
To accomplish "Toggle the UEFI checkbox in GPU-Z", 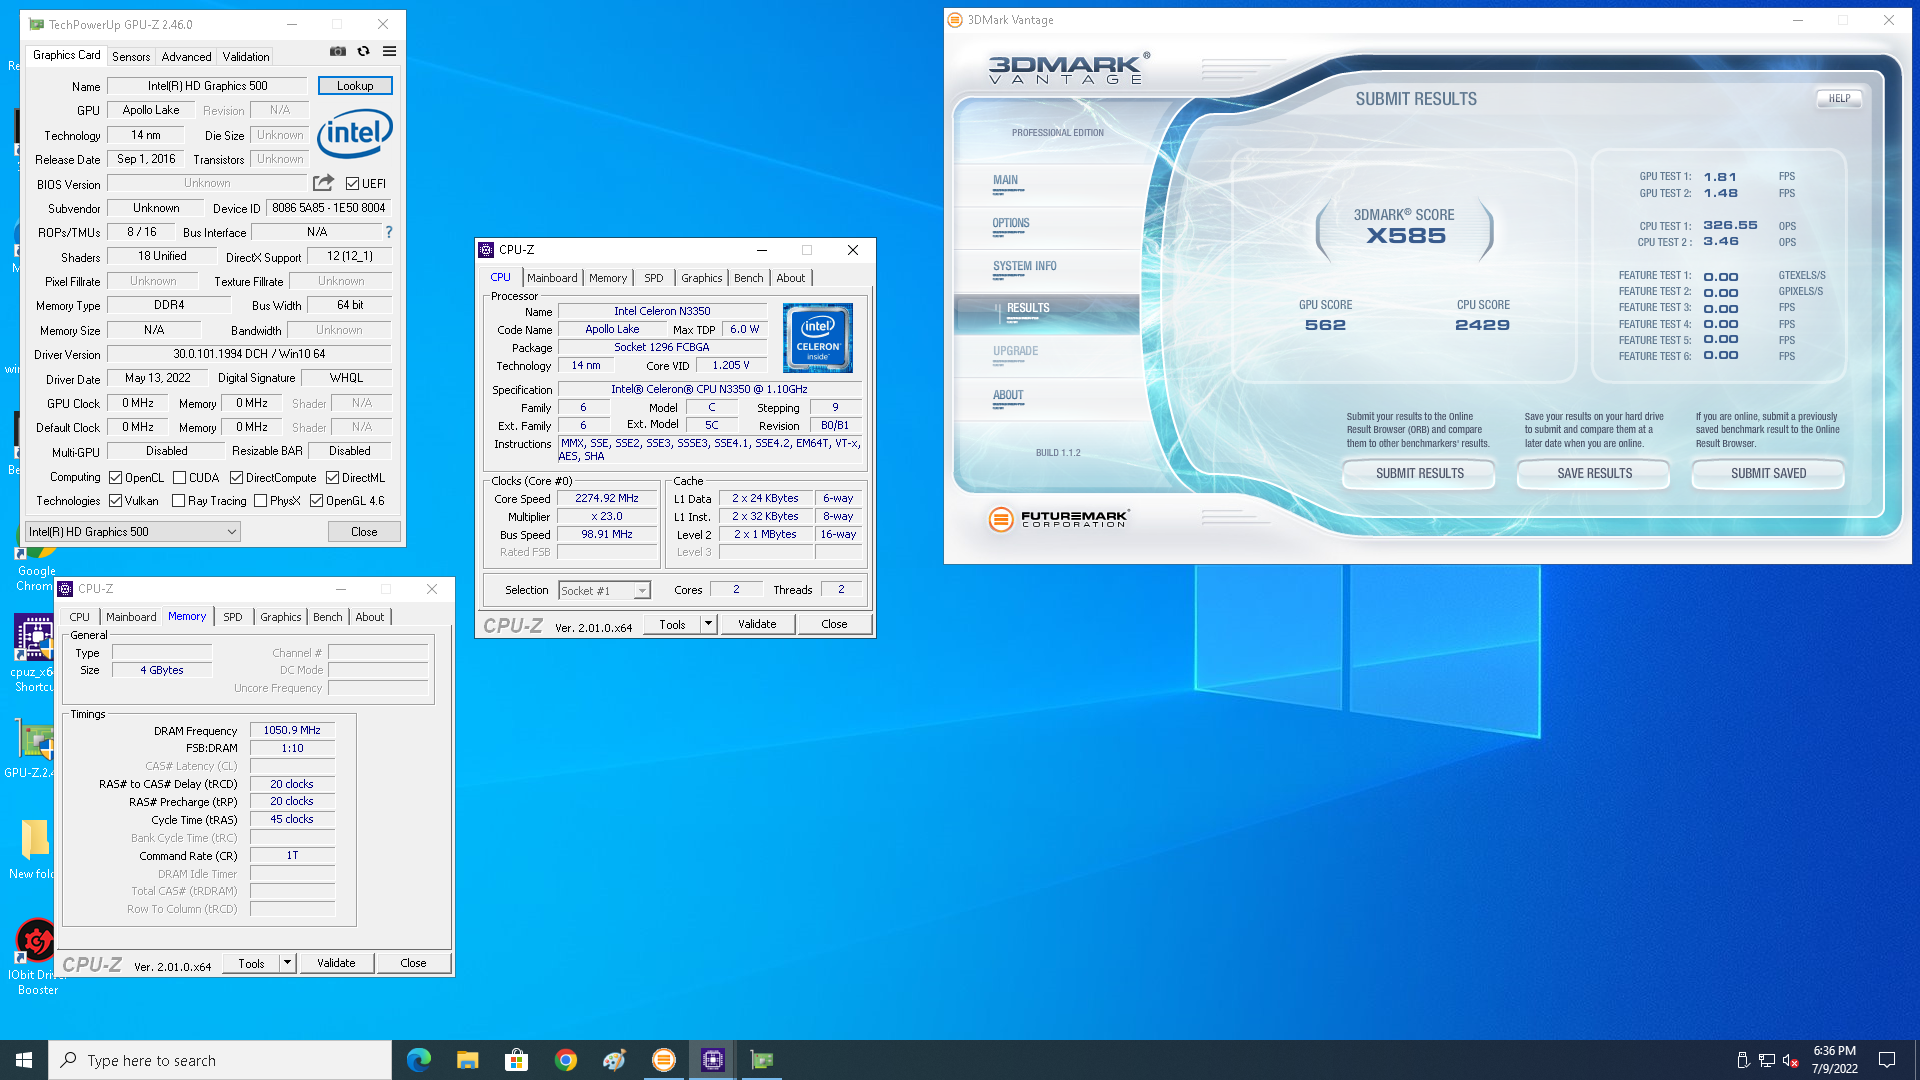I will pos(352,184).
